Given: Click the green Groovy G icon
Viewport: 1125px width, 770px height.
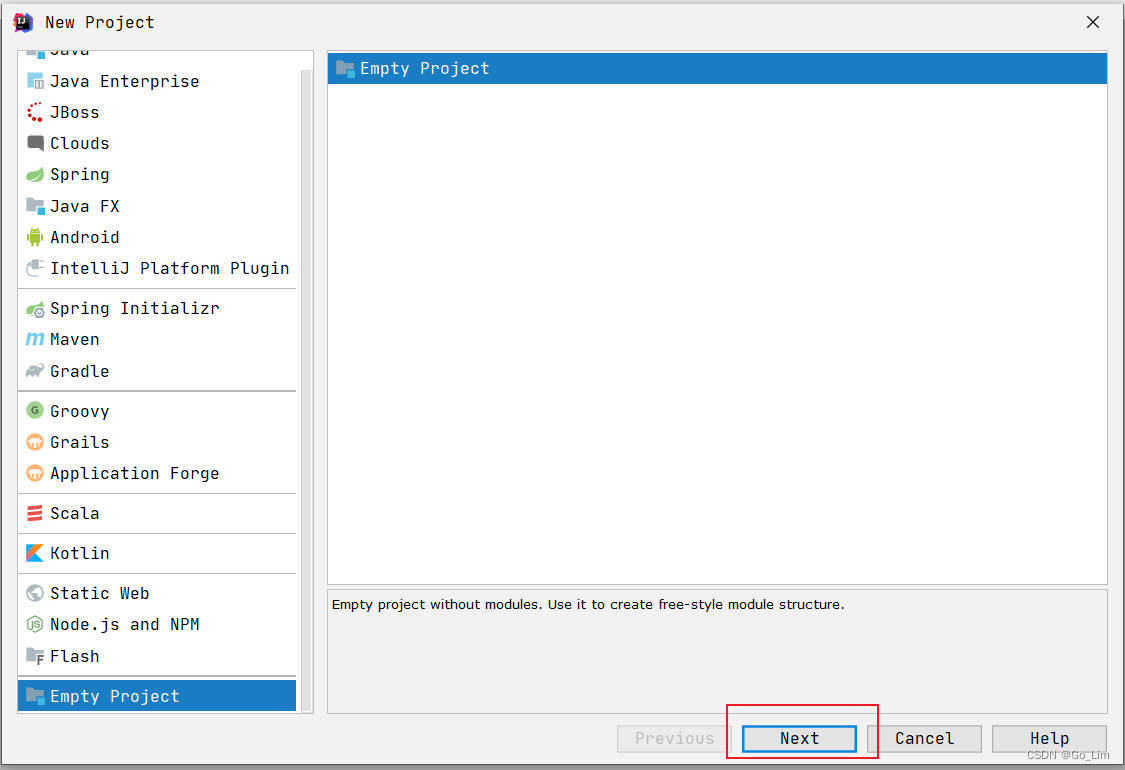Looking at the screenshot, I should click(x=34, y=410).
